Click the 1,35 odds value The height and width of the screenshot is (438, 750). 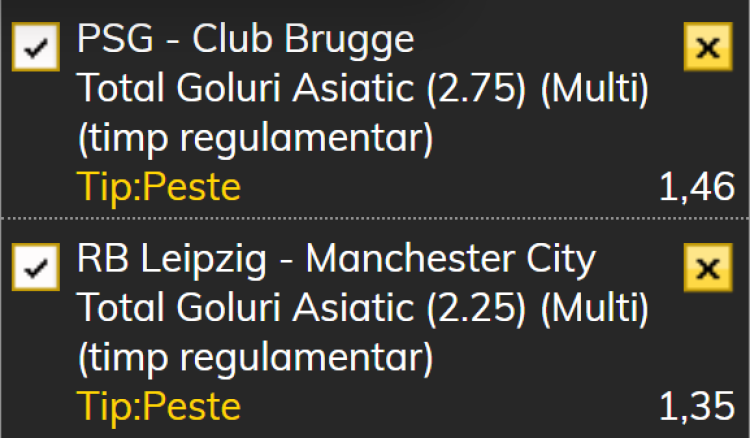pos(696,406)
